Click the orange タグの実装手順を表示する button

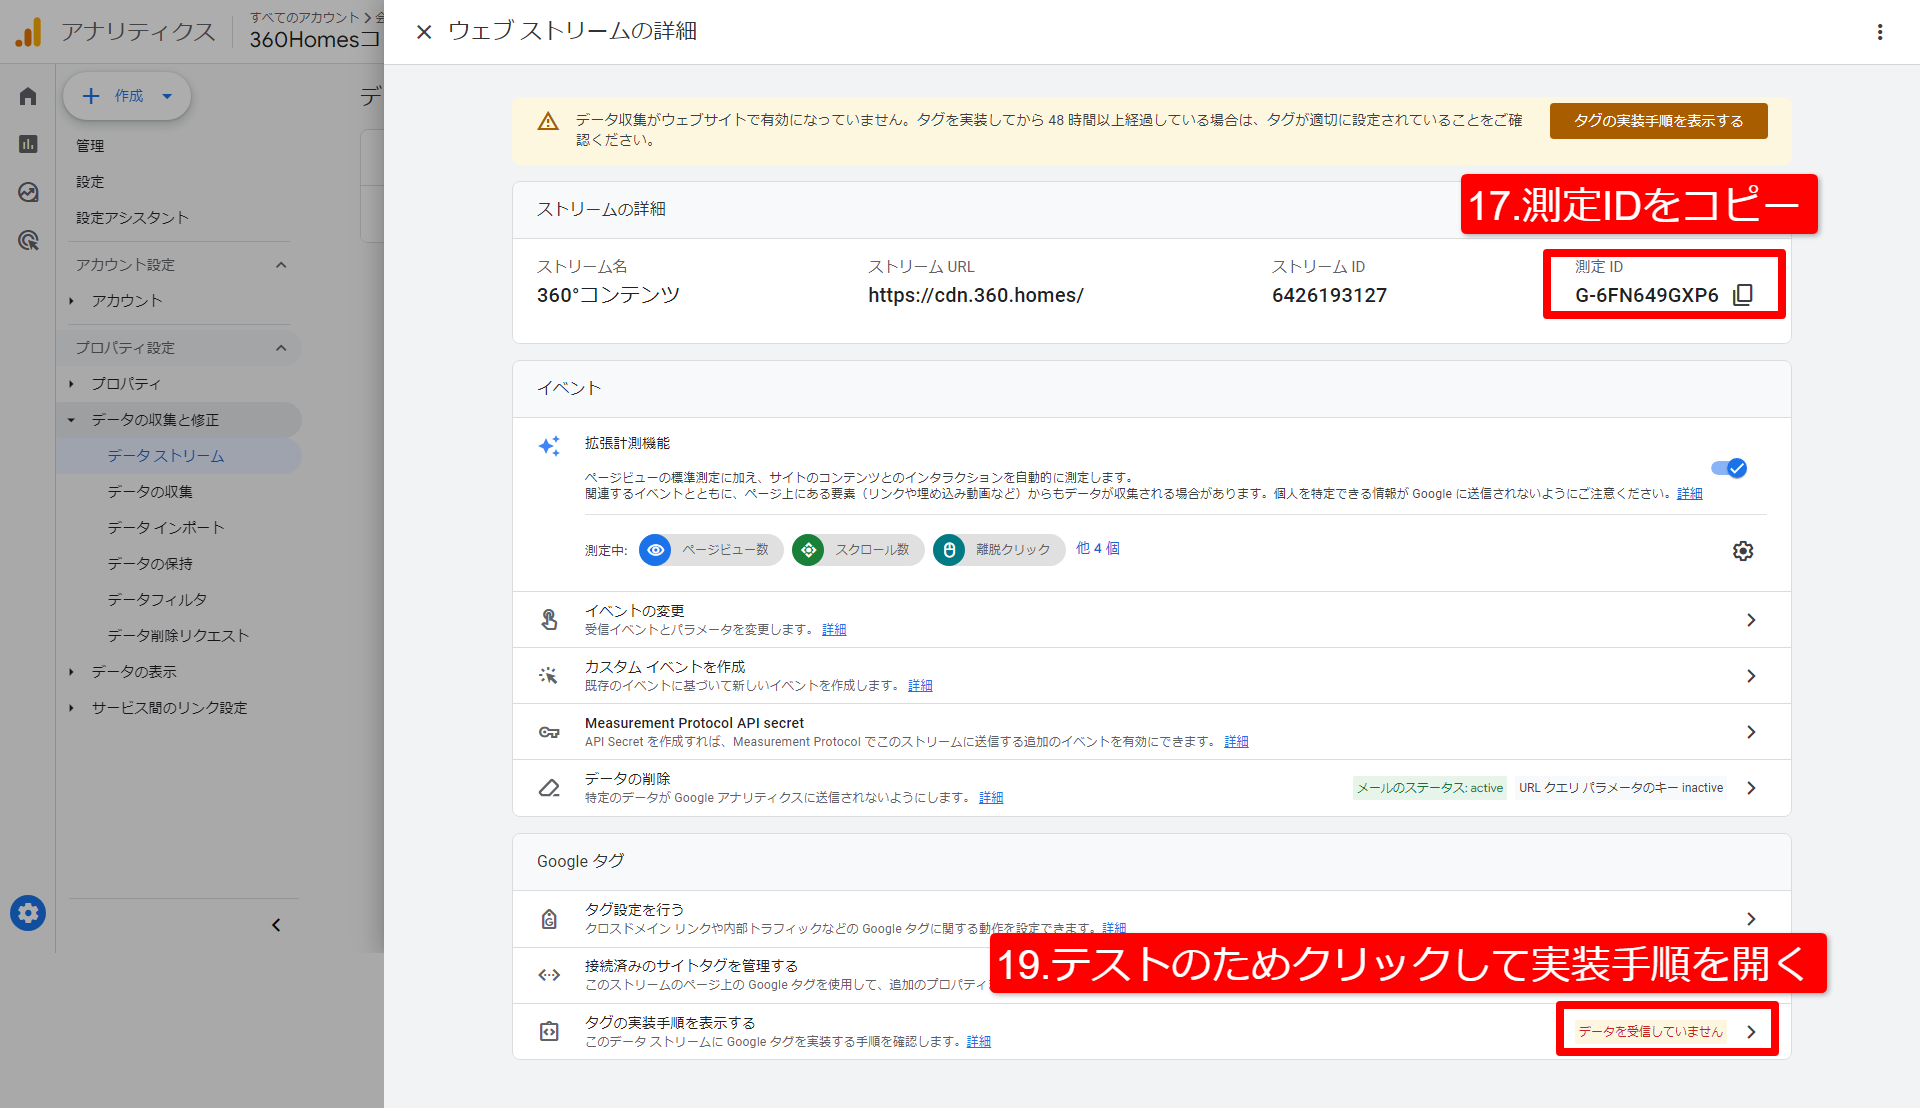coord(1658,121)
